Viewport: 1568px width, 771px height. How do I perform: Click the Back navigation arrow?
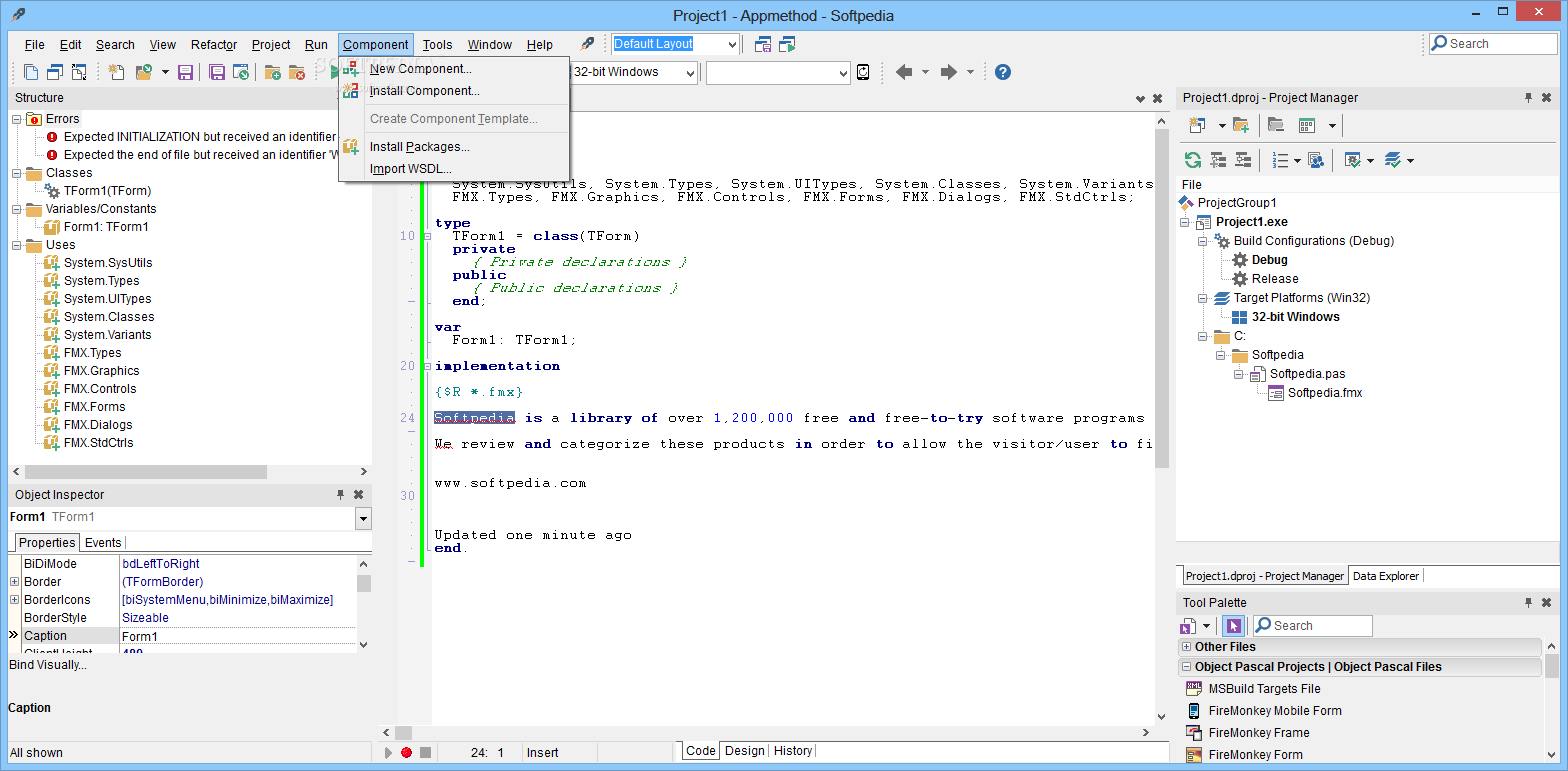(x=904, y=72)
